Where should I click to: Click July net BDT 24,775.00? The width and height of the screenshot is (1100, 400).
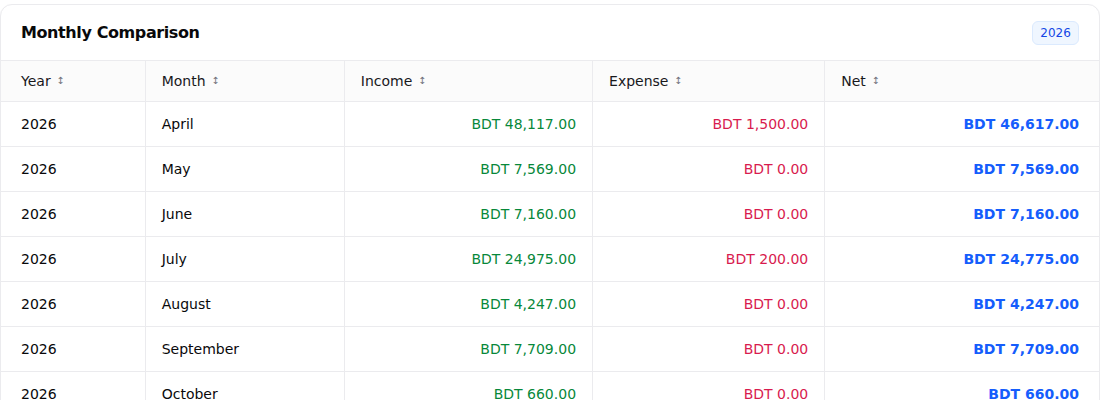pos(1021,259)
